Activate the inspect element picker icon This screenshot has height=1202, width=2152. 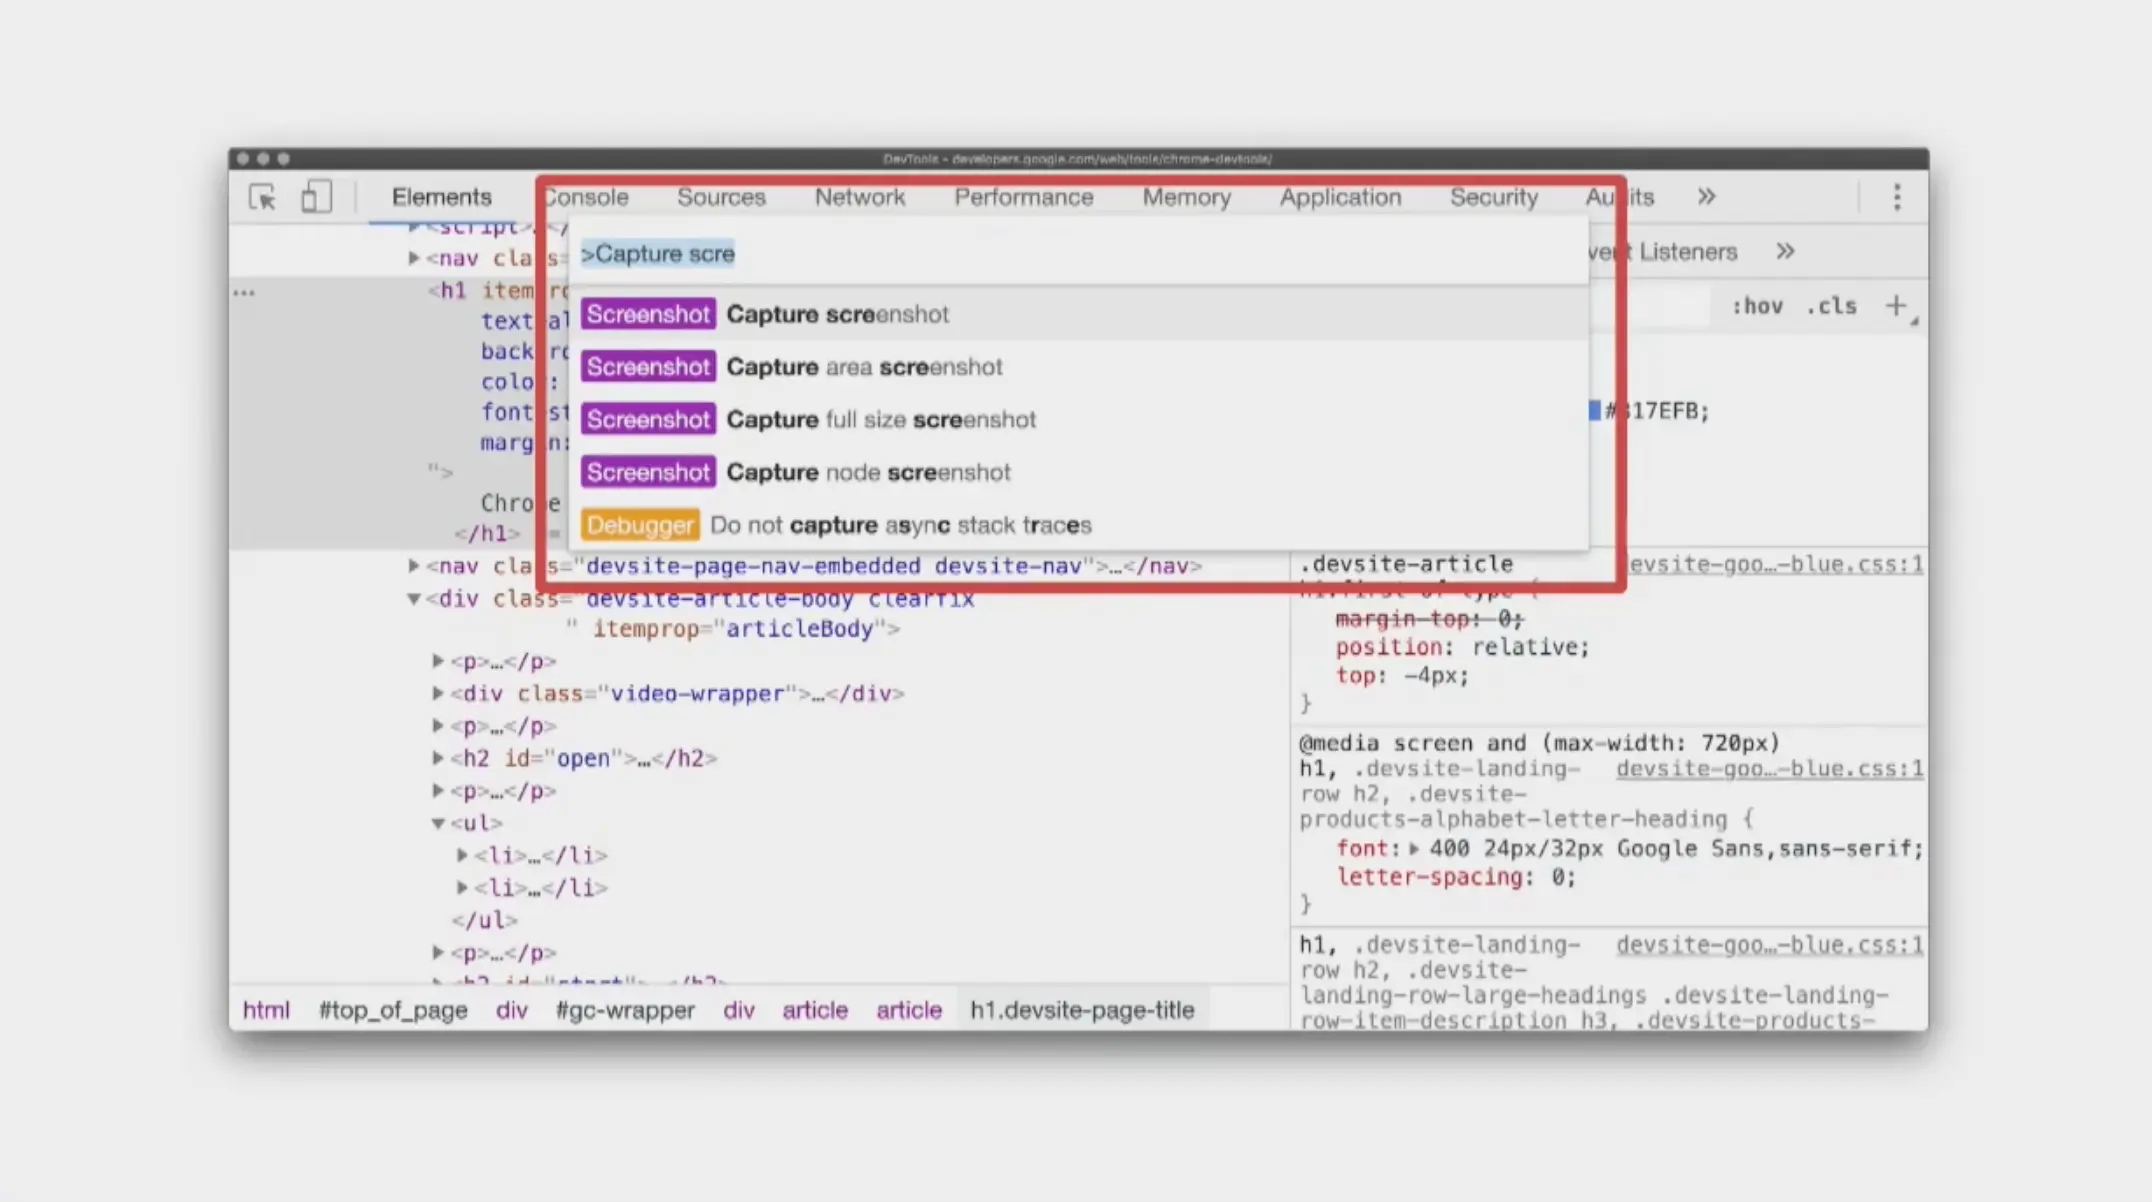[x=262, y=197]
